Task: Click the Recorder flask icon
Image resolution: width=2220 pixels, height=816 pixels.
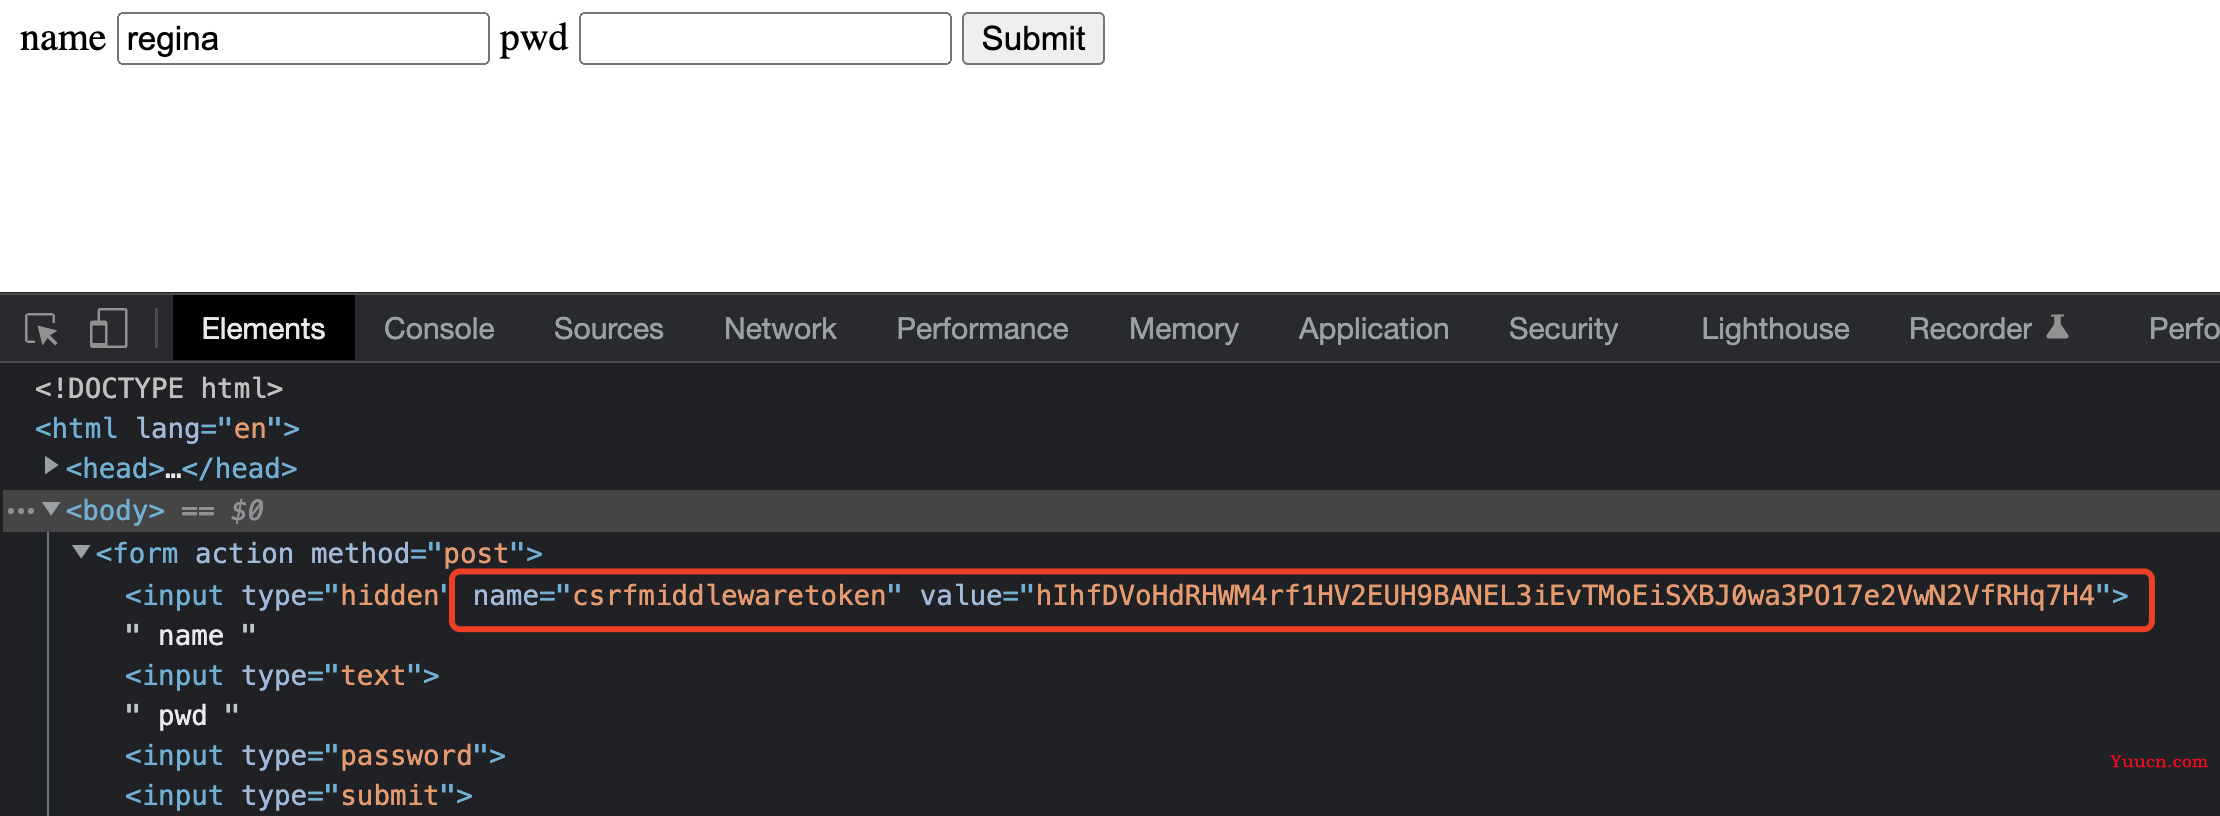Action: click(2057, 327)
